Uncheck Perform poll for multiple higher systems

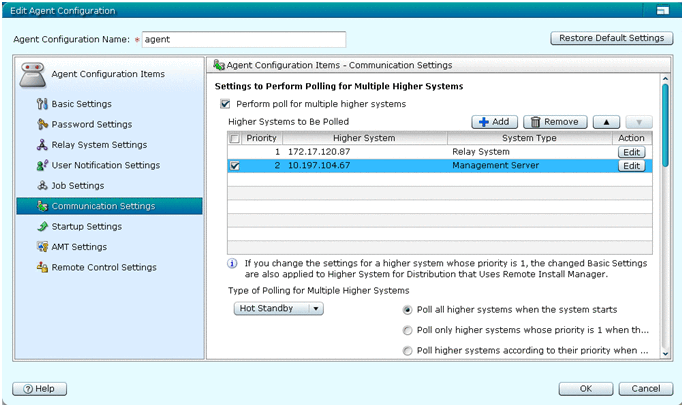pyautogui.click(x=225, y=104)
